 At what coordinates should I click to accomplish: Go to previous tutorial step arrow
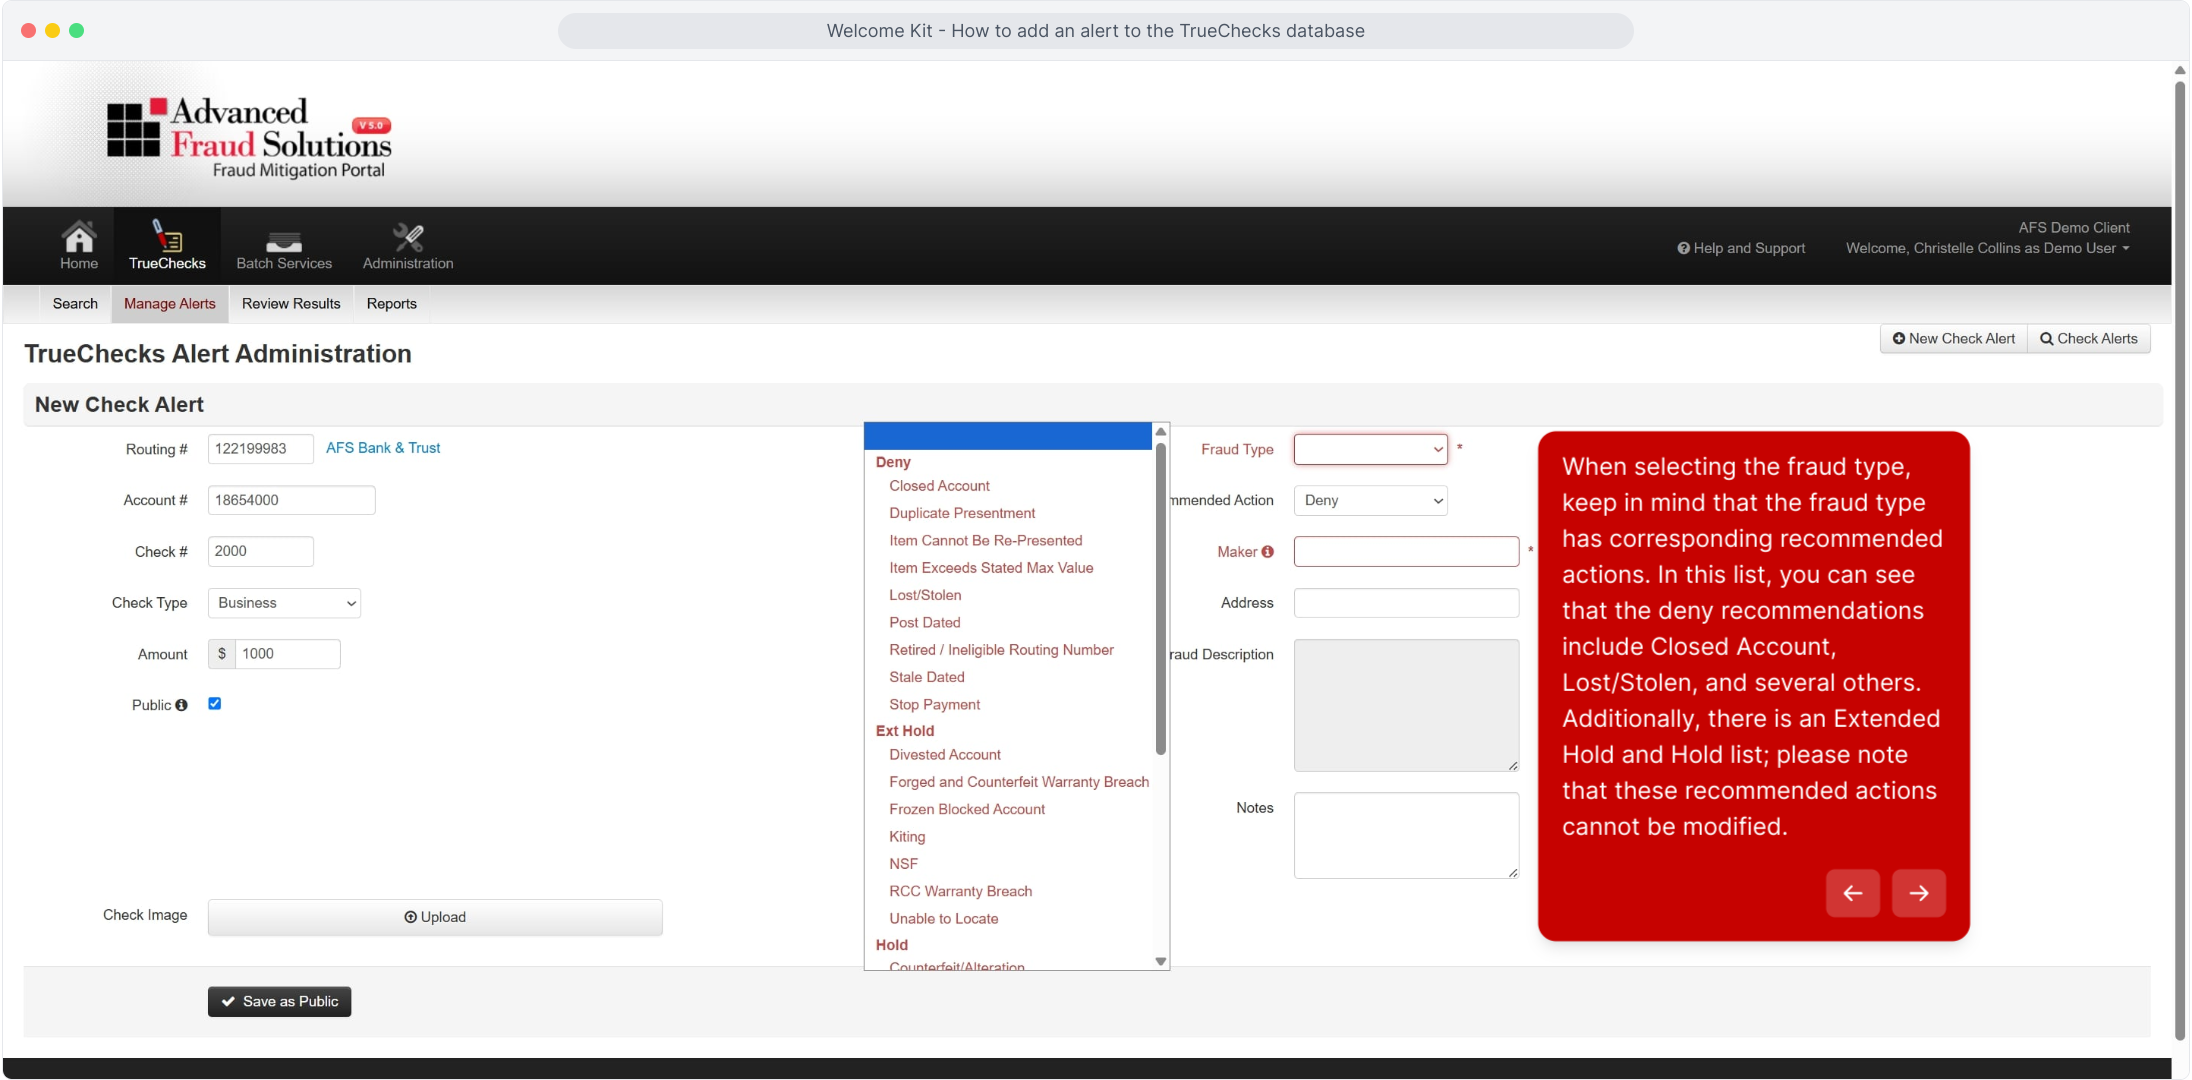pyautogui.click(x=1853, y=893)
